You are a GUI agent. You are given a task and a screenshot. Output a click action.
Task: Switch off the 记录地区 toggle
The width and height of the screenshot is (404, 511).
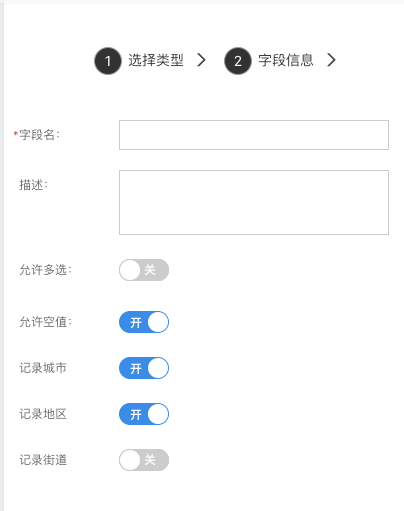pos(144,414)
